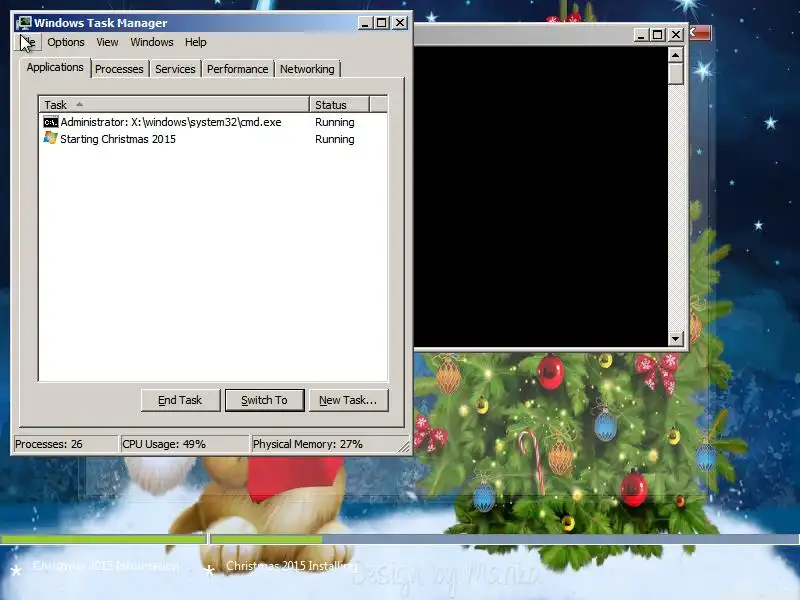
Task: Click the Windows flag icon beside Starting Christmas 2015
Action: pyautogui.click(x=51, y=138)
